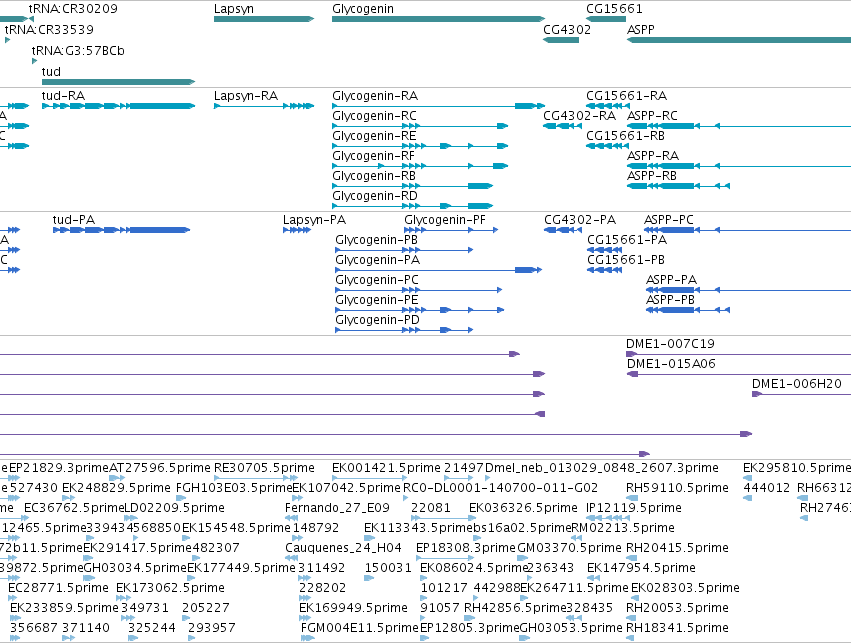Click the Glycogenin-PC protein label
Screen dimensions: 851x643
point(377,280)
